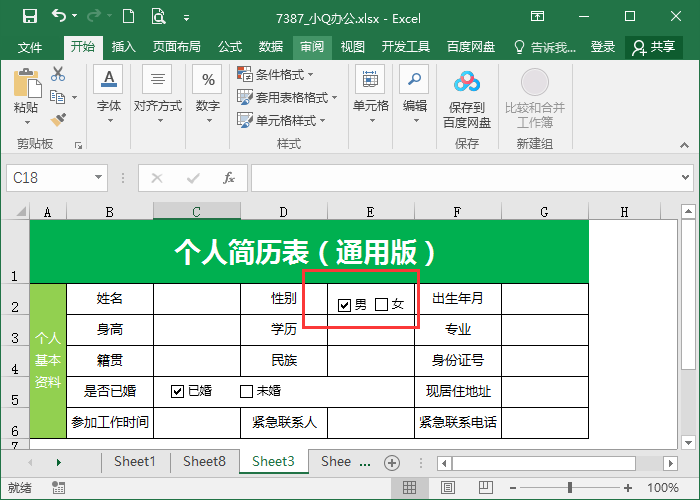The width and height of the screenshot is (700, 500).
Task: Open the 编辑 editing group
Action: click(415, 95)
